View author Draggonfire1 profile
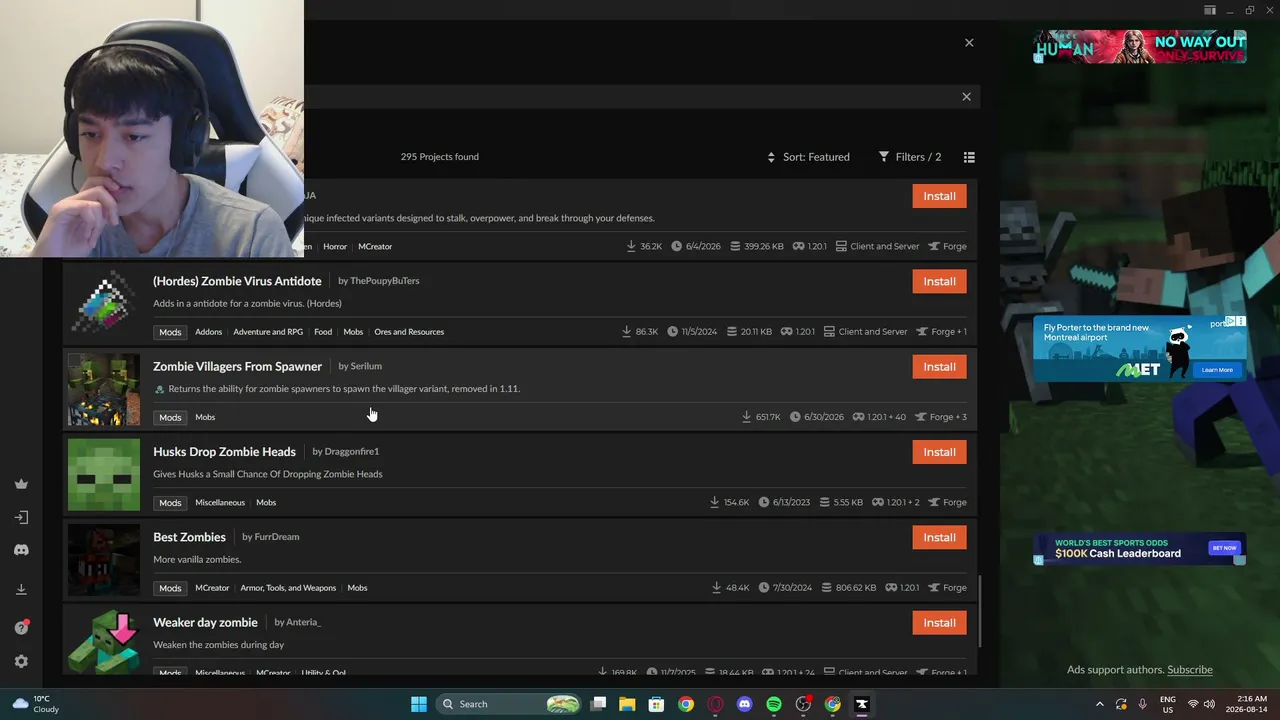 pos(351,452)
